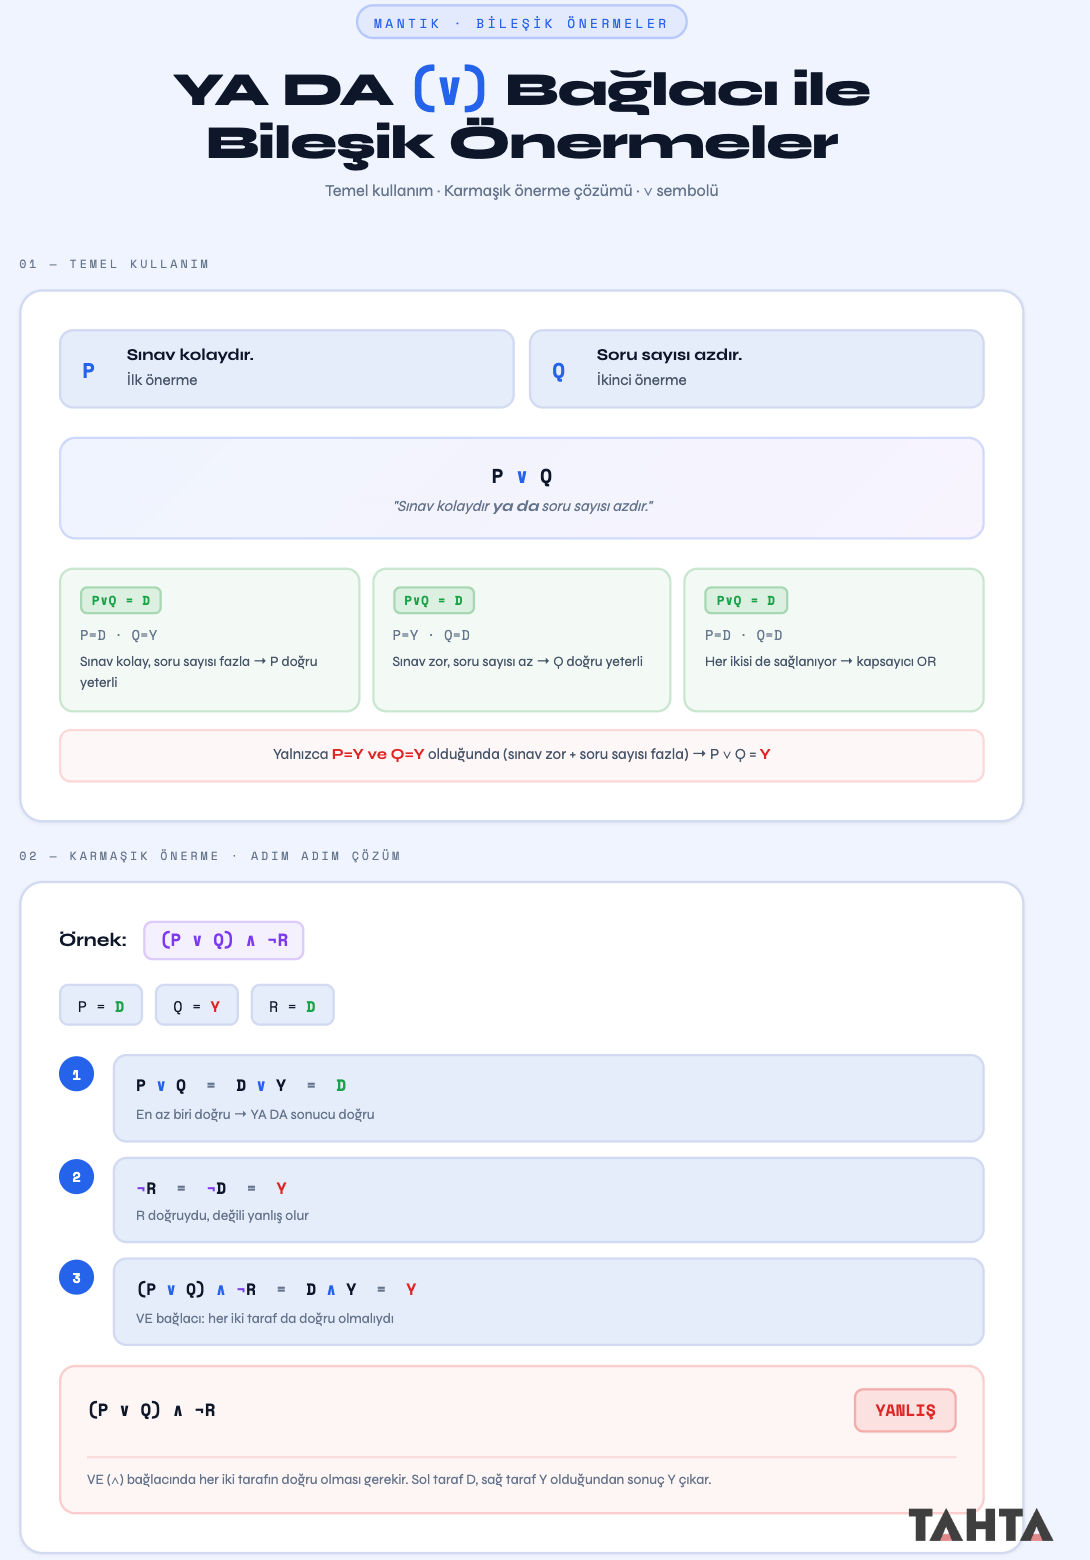Select the Q = Y value chip
Image resolution: width=1090 pixels, height=1560 pixels.
tap(197, 1006)
